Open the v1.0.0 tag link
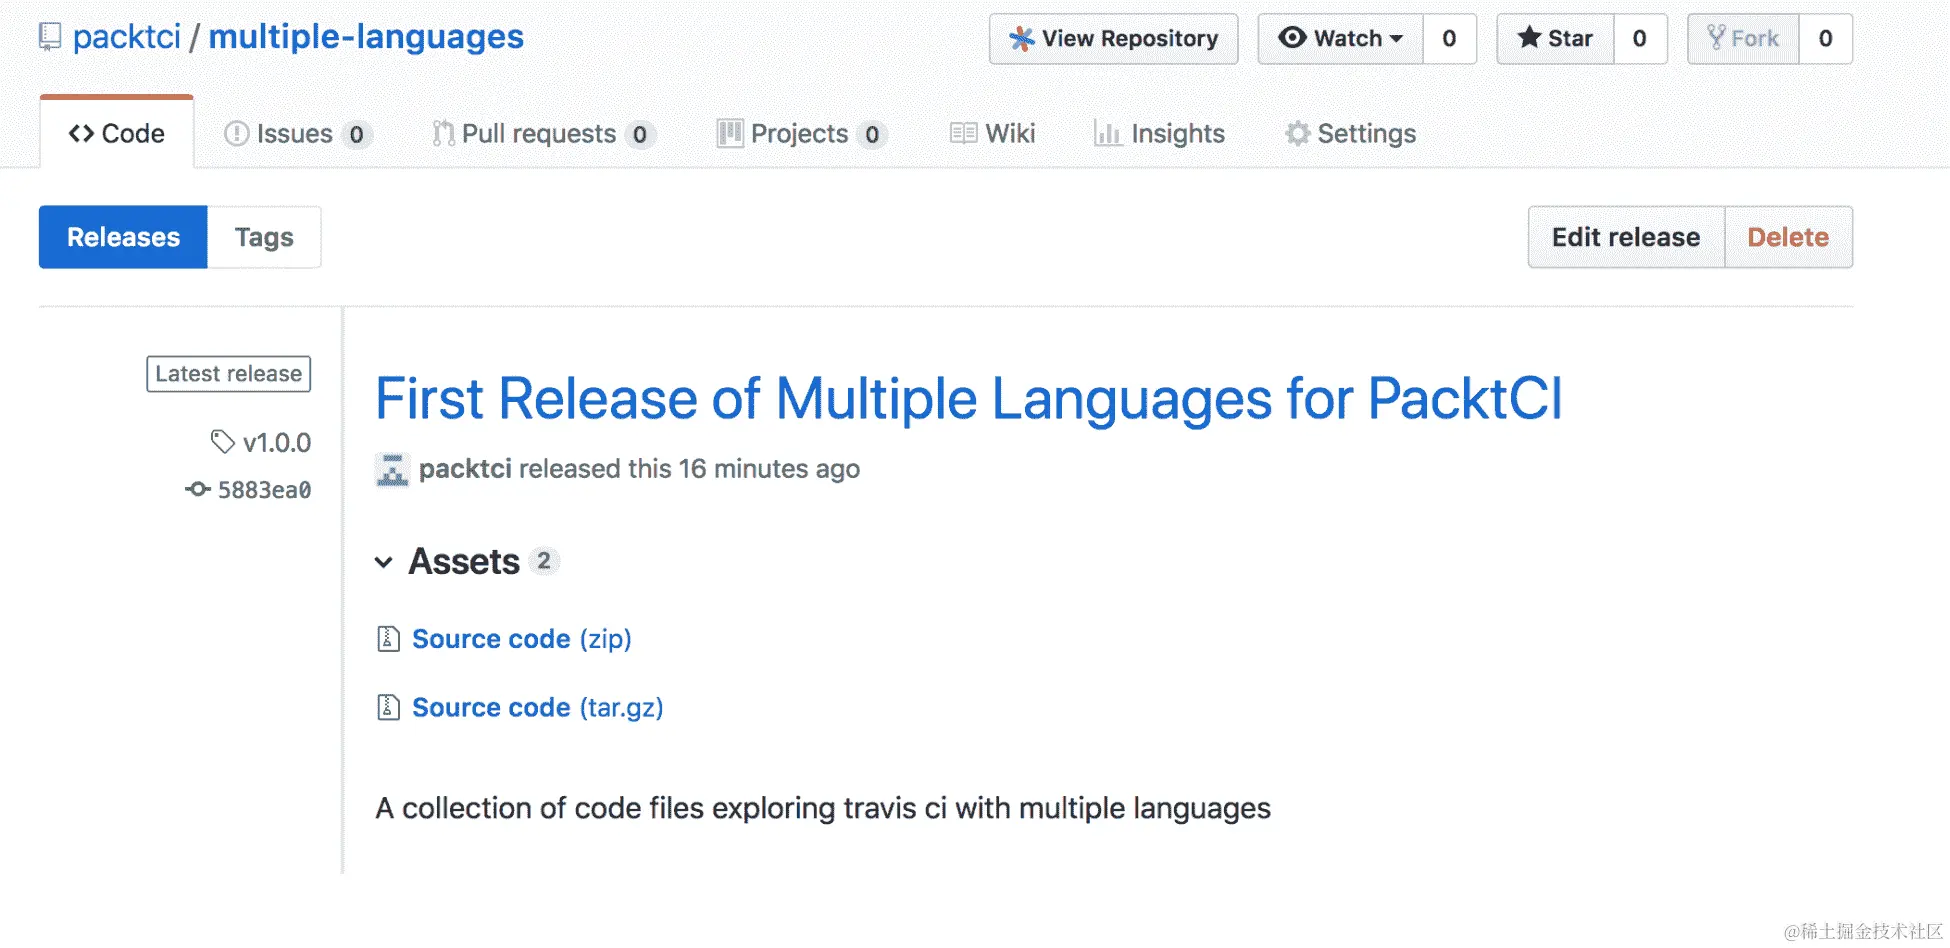This screenshot has width=1950, height=948. click(277, 442)
